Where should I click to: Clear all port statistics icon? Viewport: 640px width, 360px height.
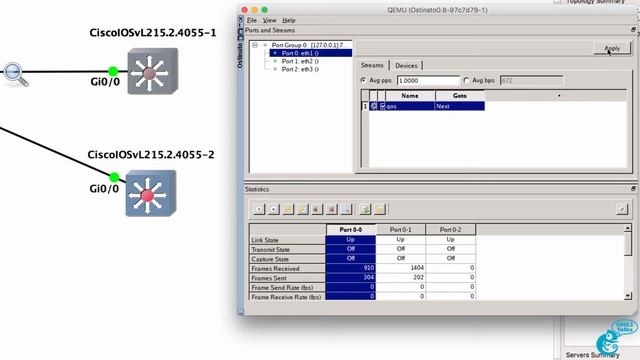(302, 209)
